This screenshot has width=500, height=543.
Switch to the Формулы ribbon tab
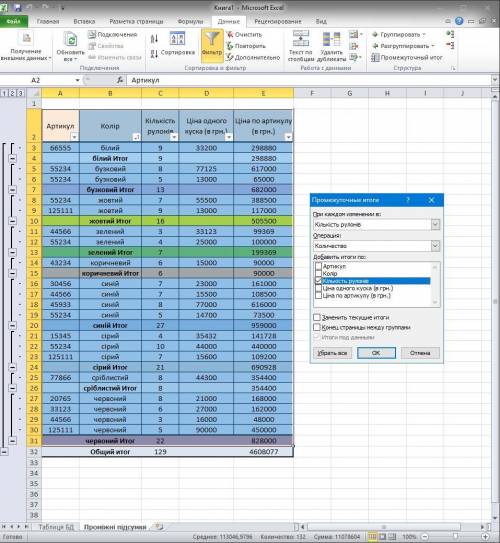coord(190,21)
